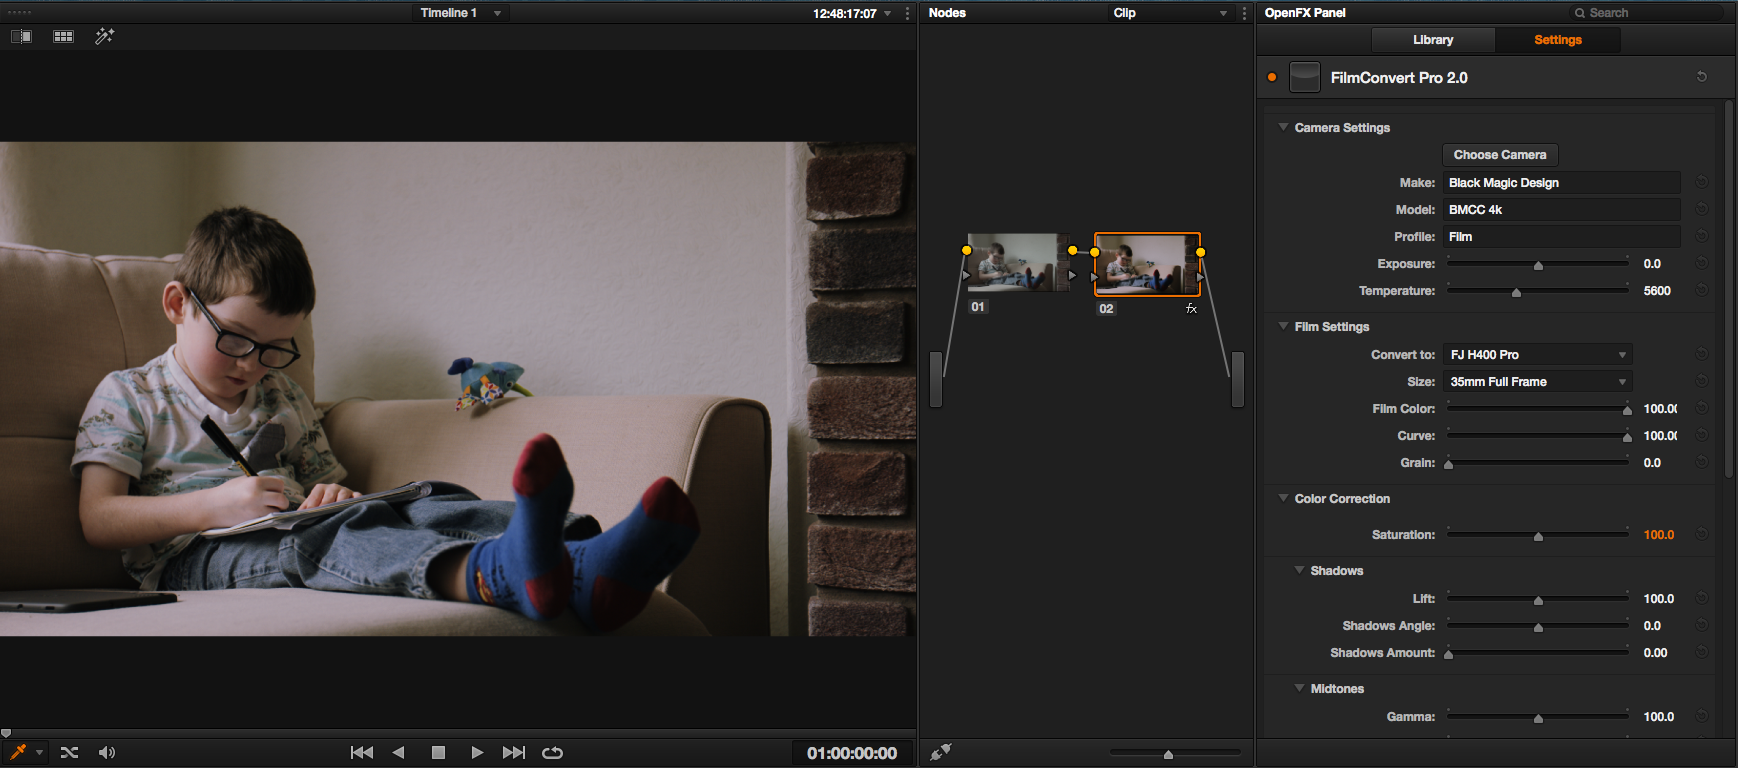This screenshot has height=768, width=1738.
Task: Open the viewer timecode dropdown arrow
Action: coord(887,13)
